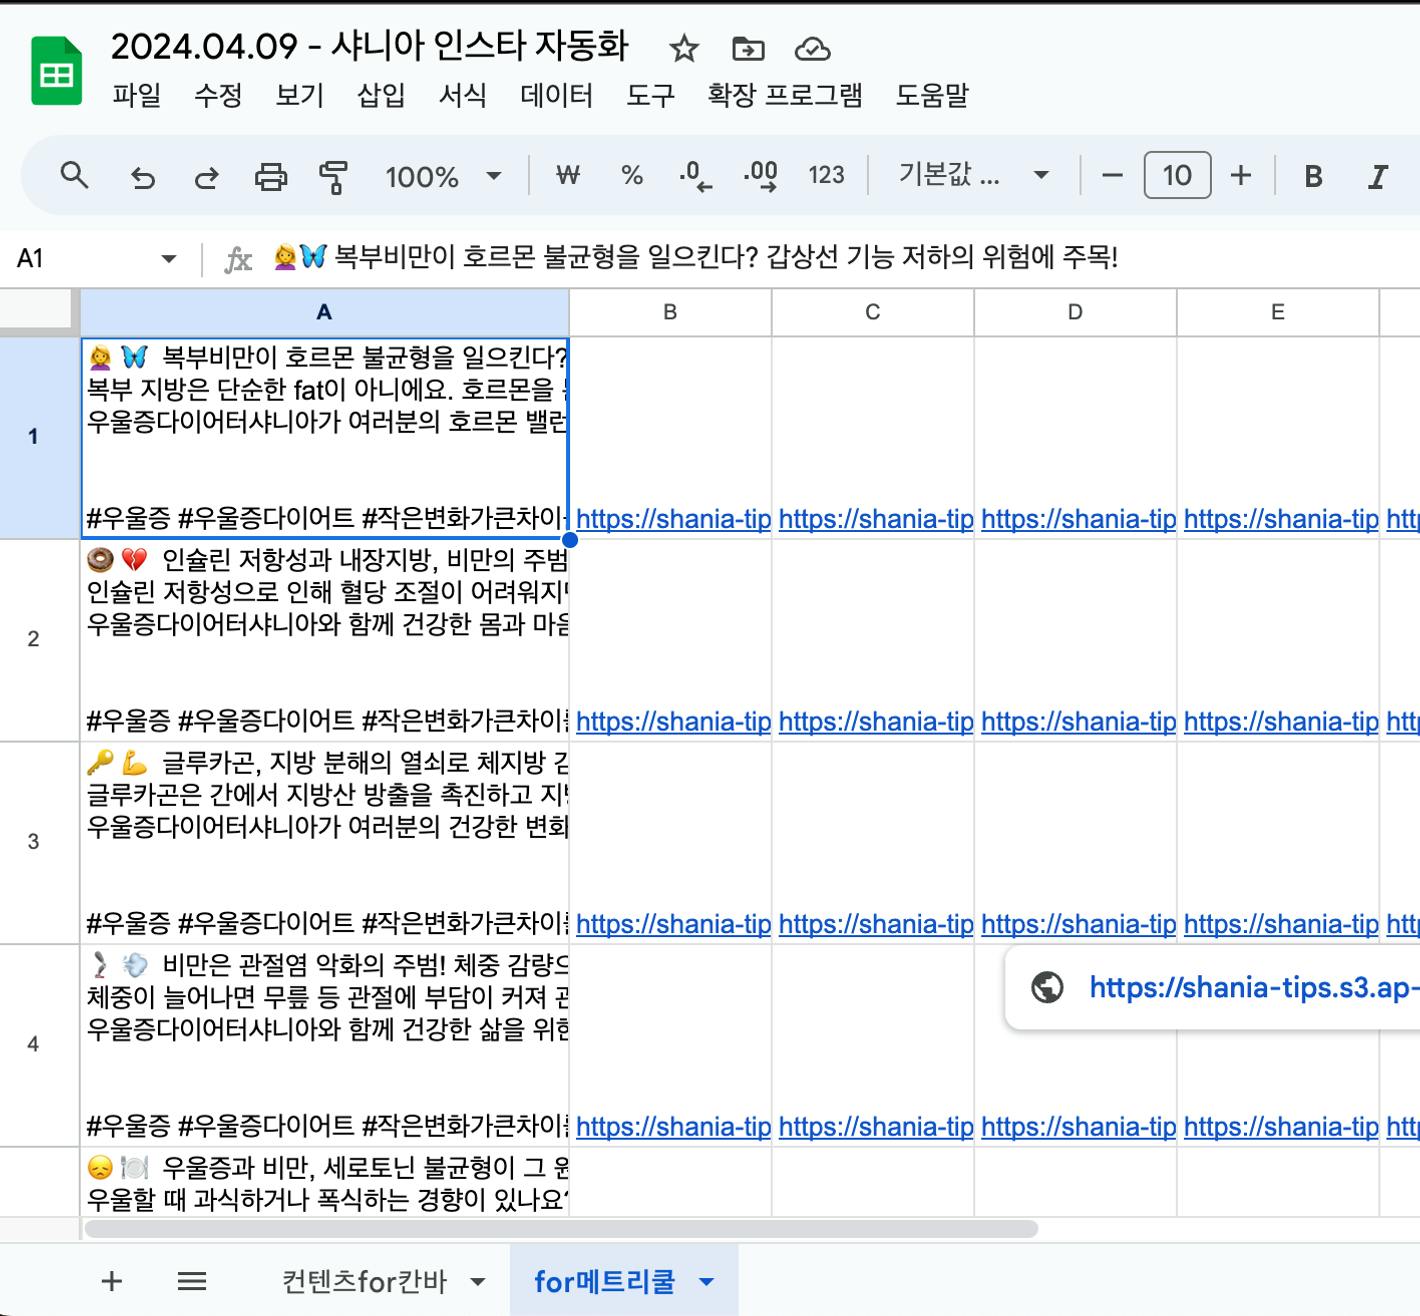Toggle italic formatting
1420x1316 pixels.
click(1378, 177)
